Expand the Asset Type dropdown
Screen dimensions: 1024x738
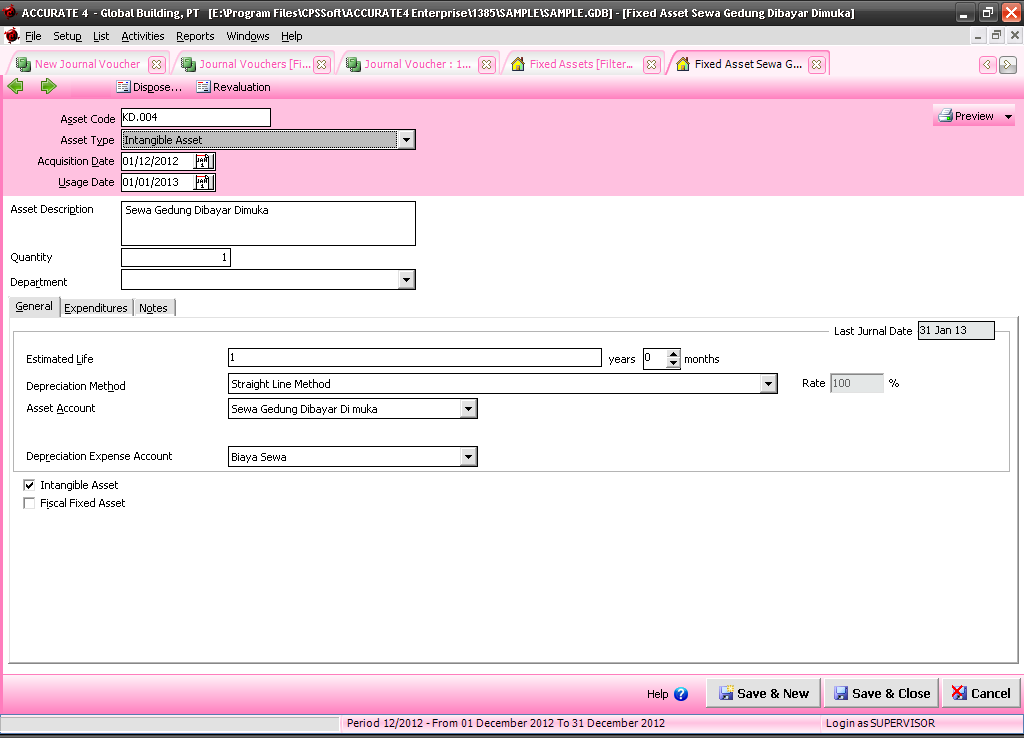tap(405, 140)
